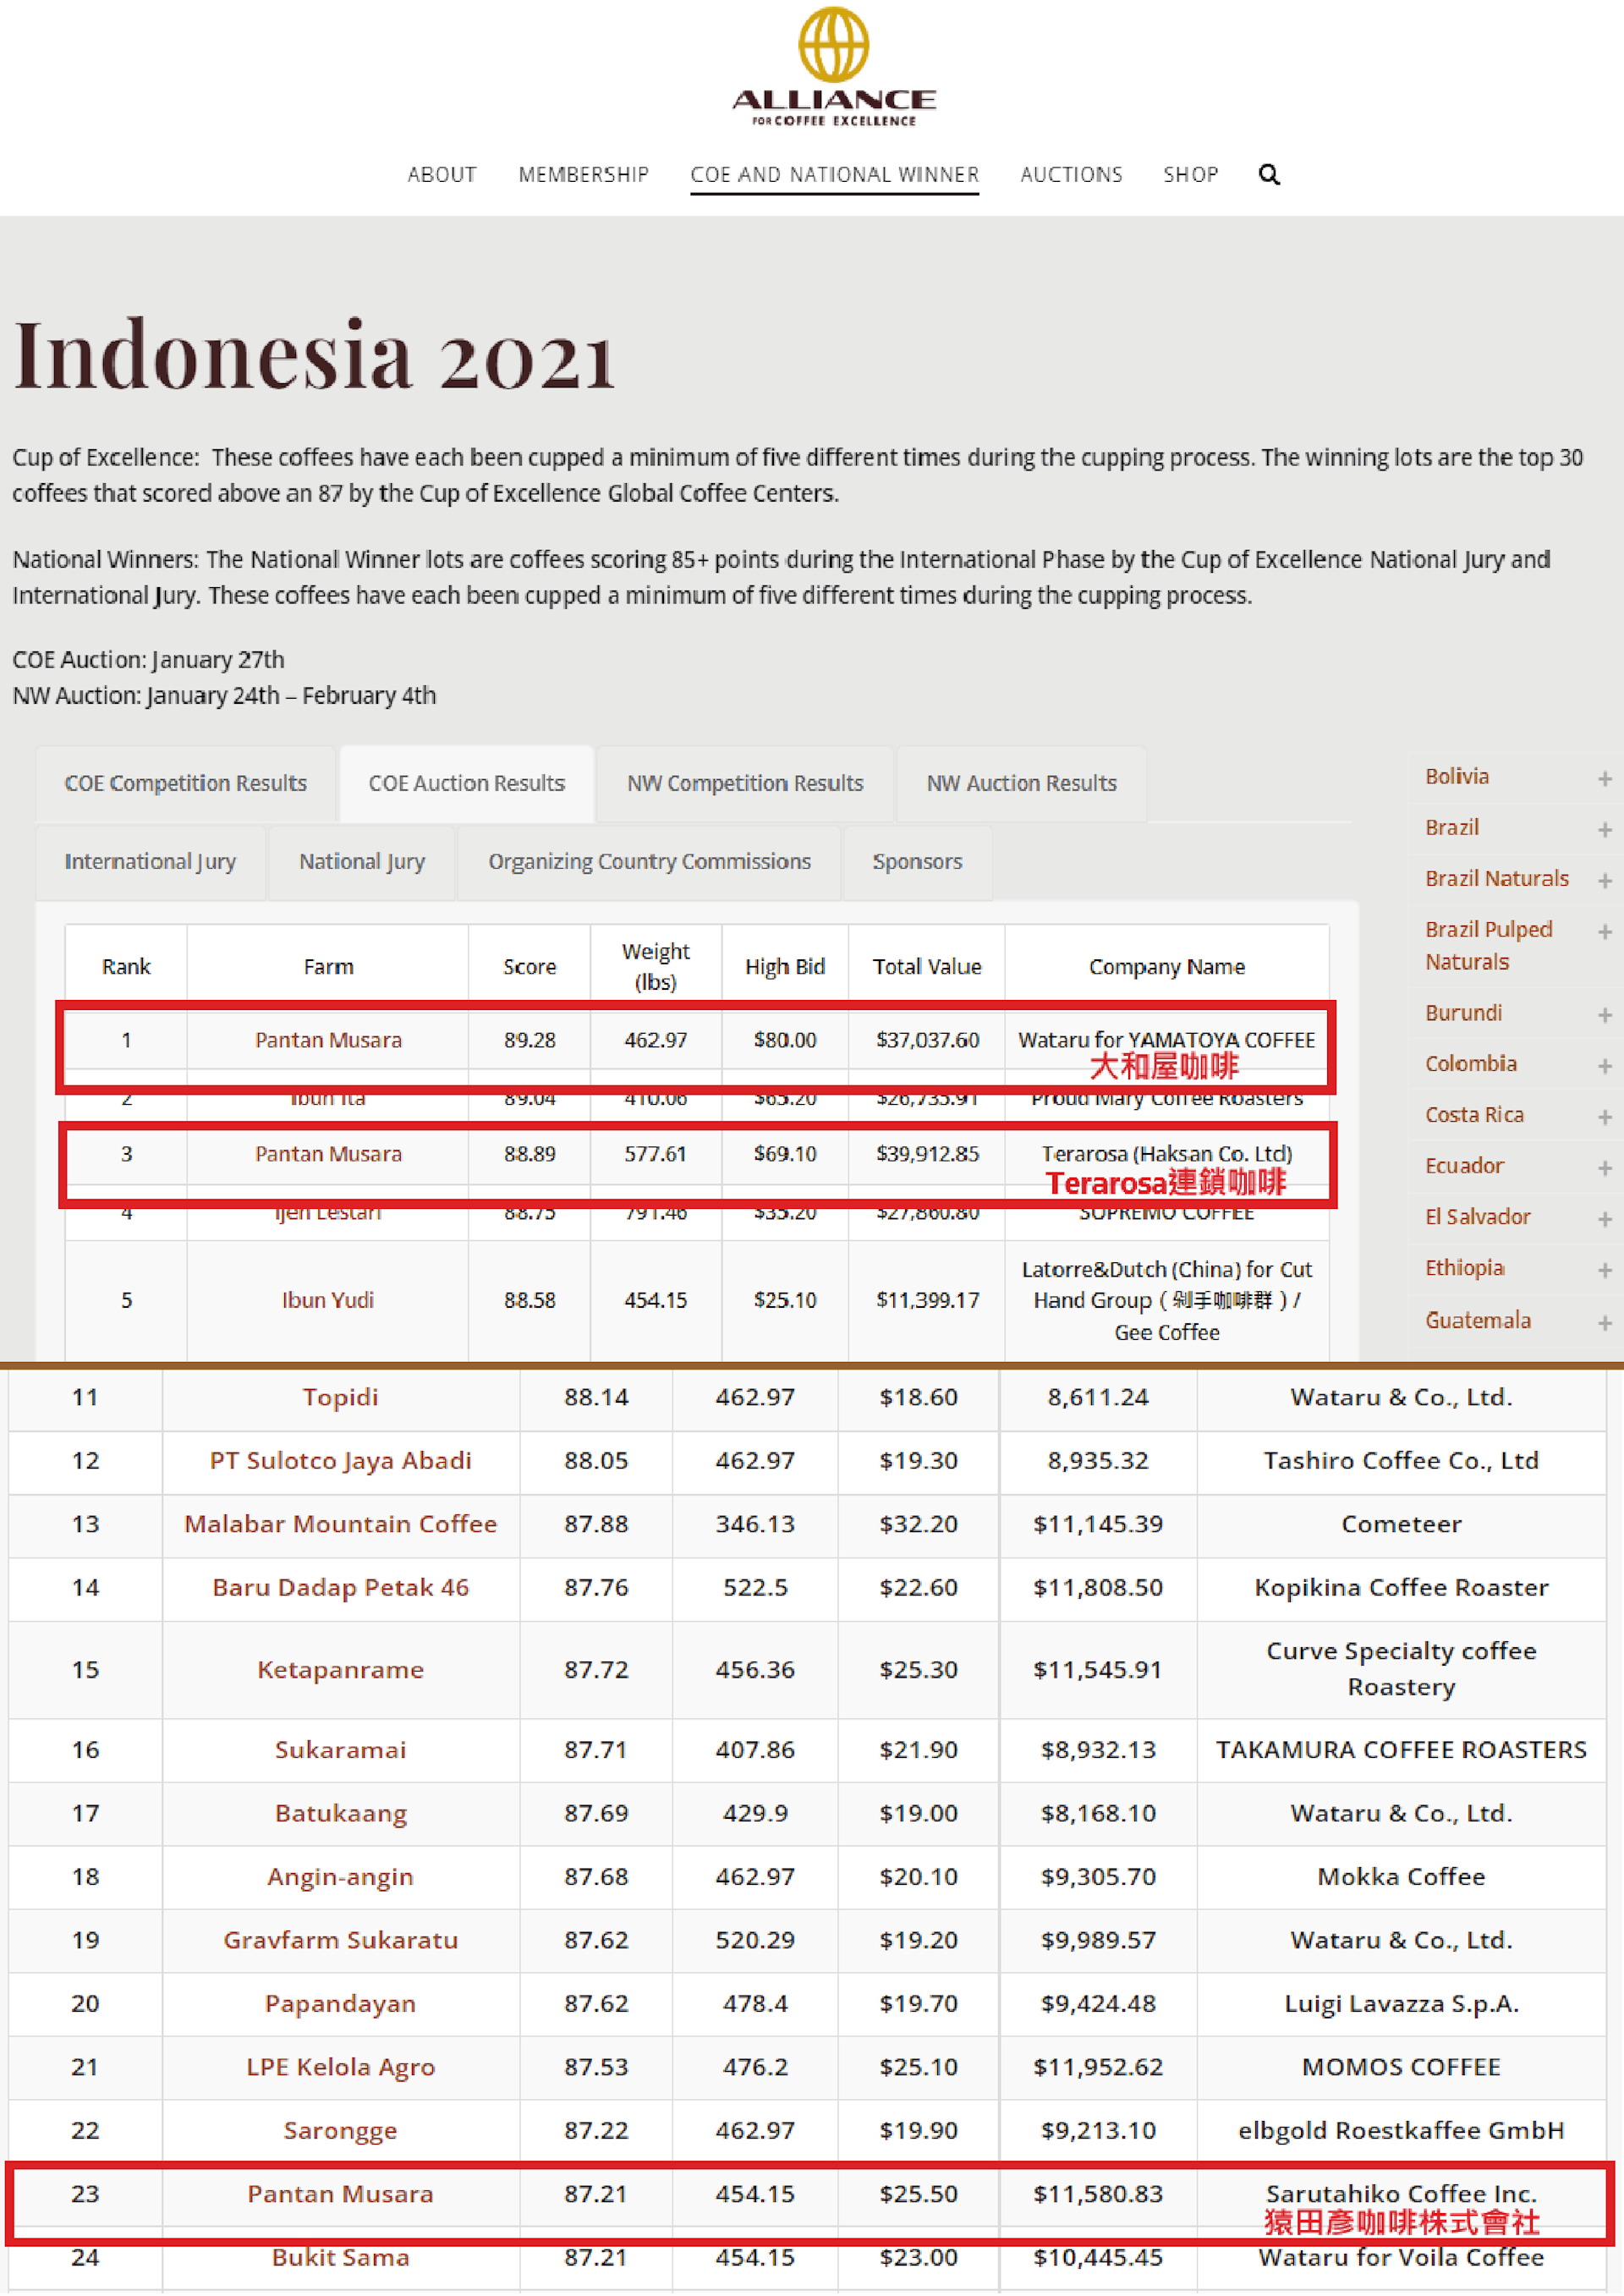The image size is (1624, 2296).
Task: Open the International Jury tab
Action: [x=150, y=862]
